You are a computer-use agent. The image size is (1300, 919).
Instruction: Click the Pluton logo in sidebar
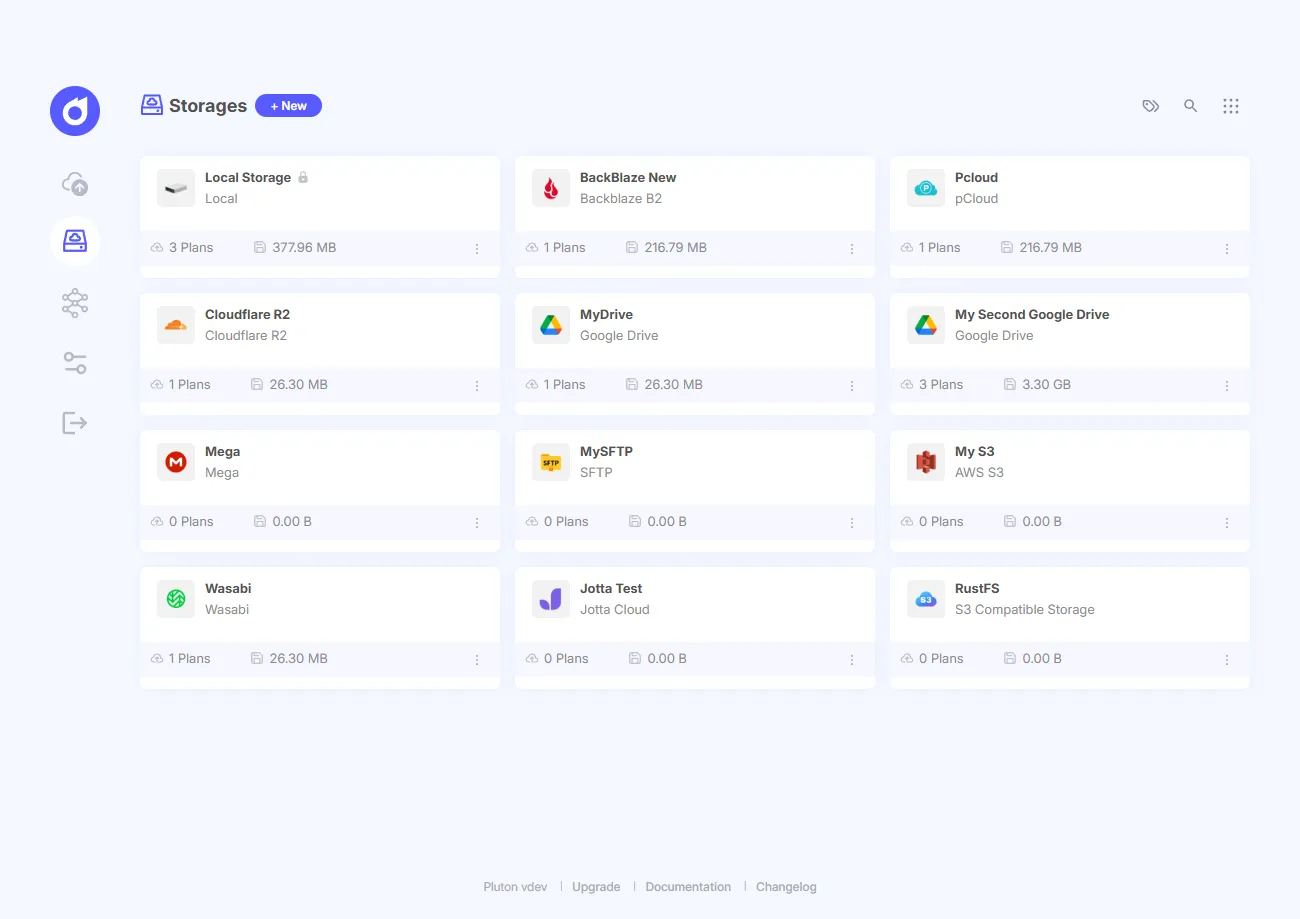point(75,111)
